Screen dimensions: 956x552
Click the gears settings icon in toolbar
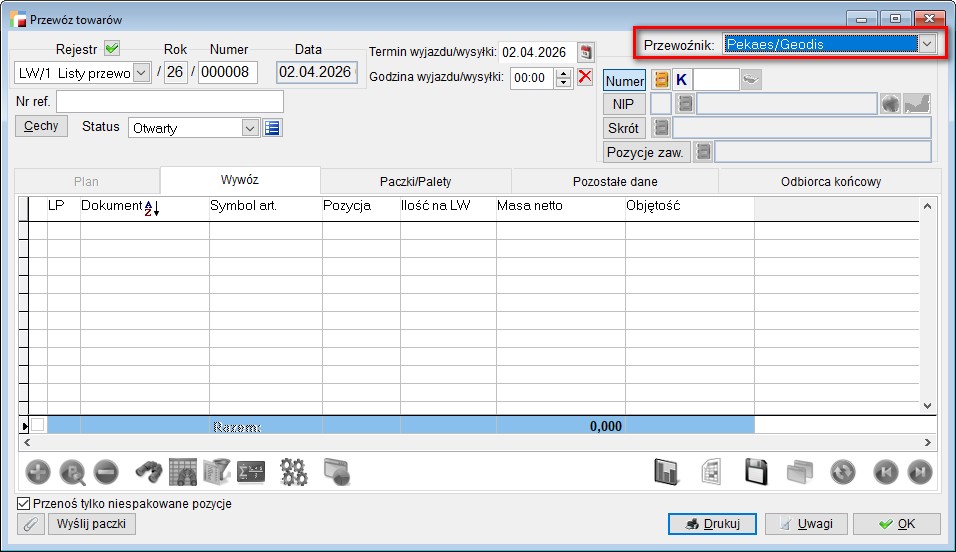point(293,472)
